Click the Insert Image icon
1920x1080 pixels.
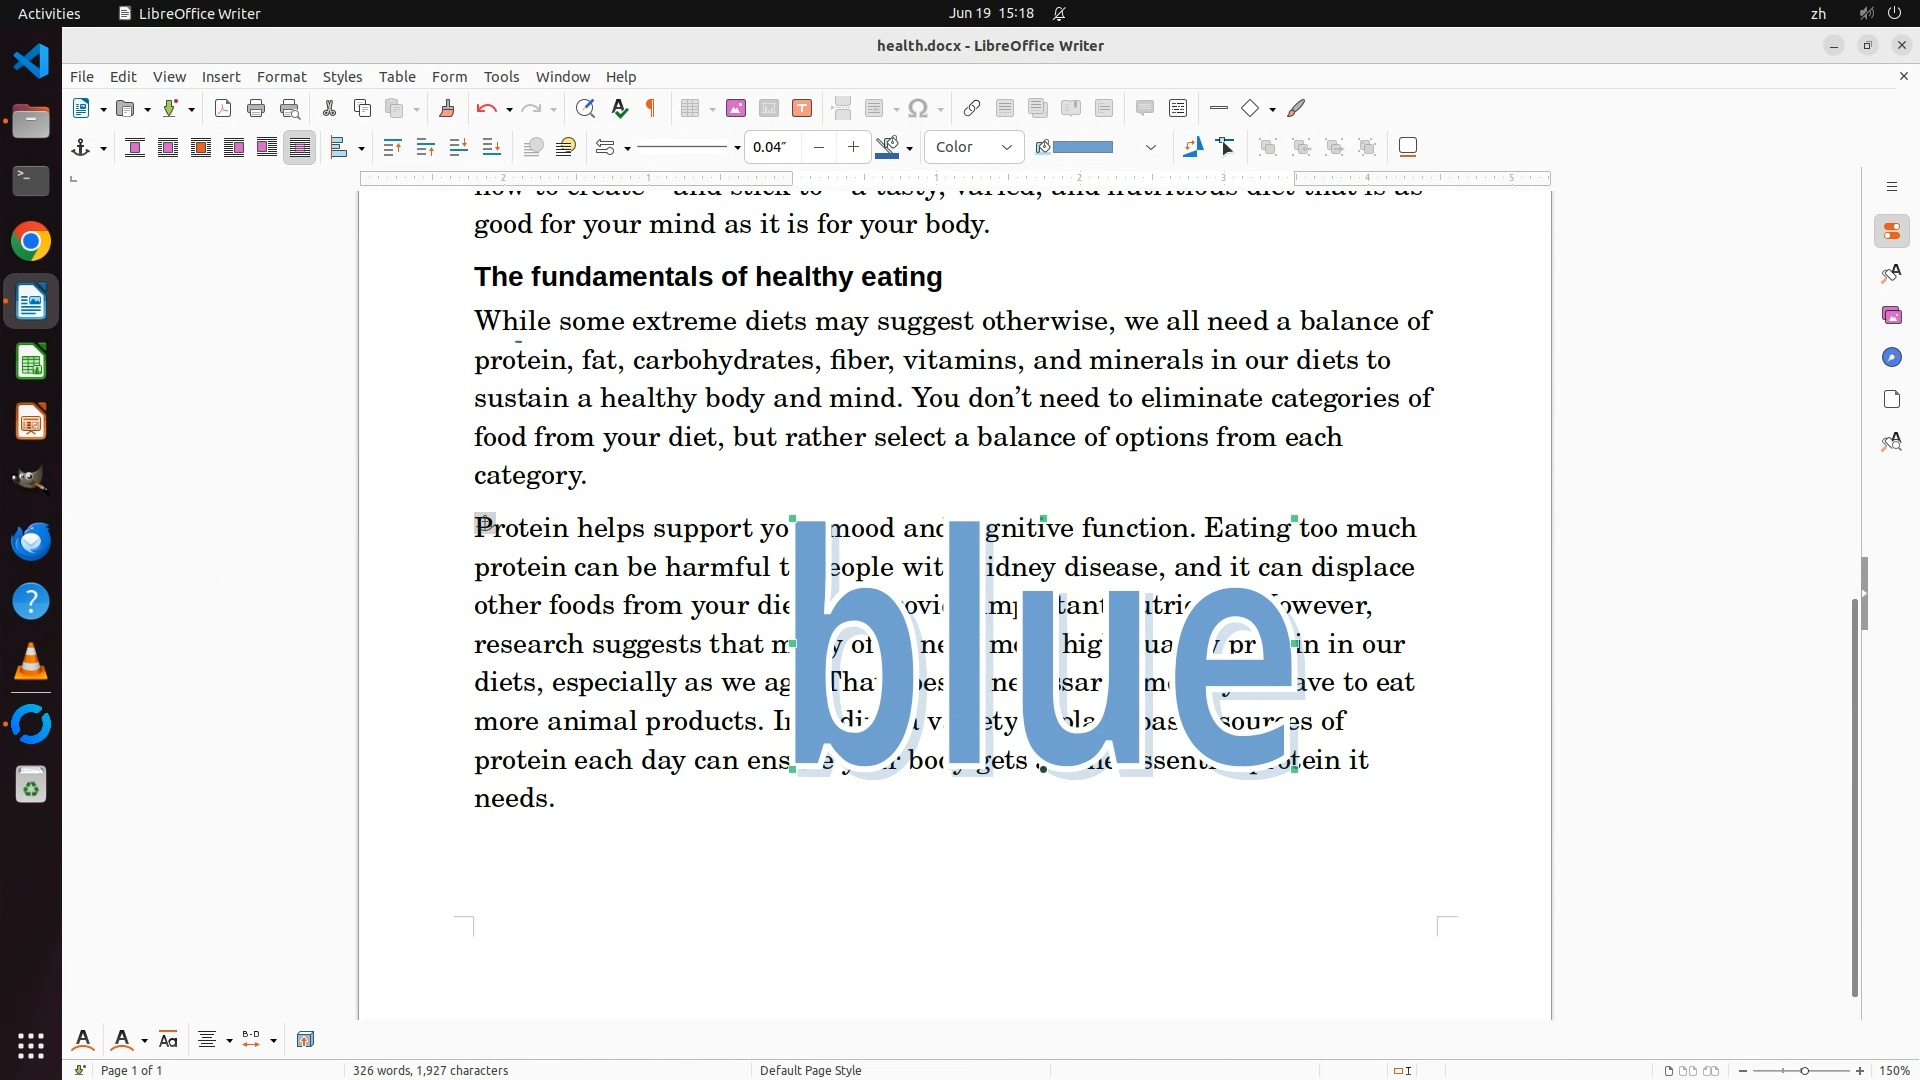[736, 108]
